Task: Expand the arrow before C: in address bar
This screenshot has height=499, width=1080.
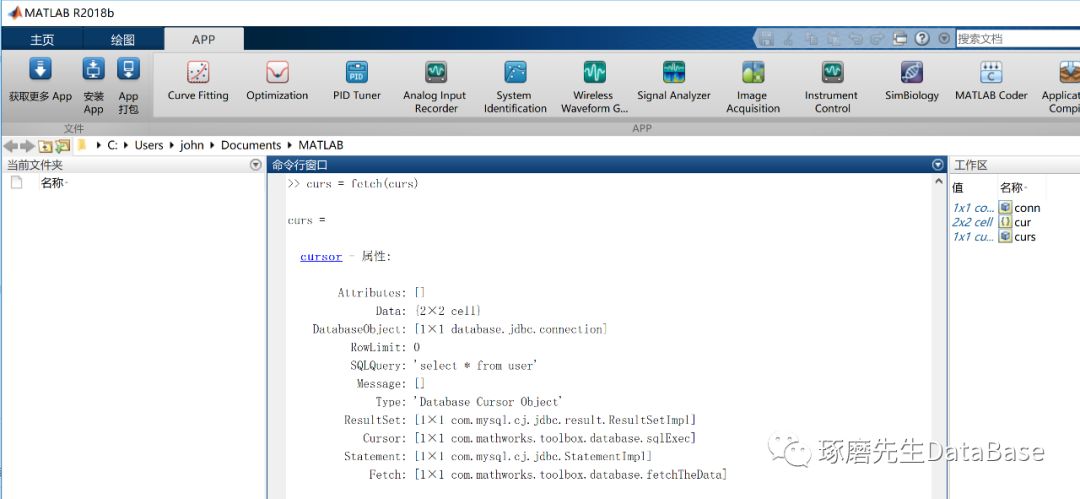Action: pos(99,145)
